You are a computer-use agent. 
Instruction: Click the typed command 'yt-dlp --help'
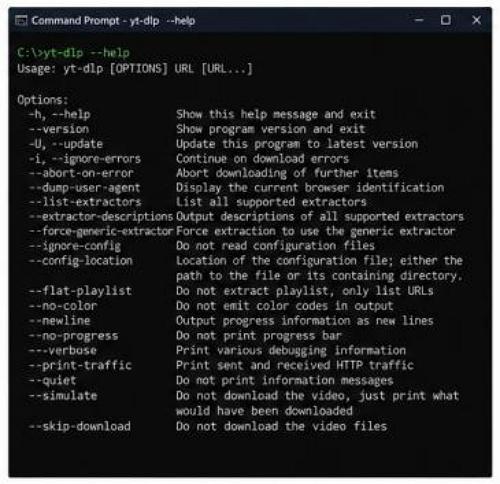coord(87,53)
